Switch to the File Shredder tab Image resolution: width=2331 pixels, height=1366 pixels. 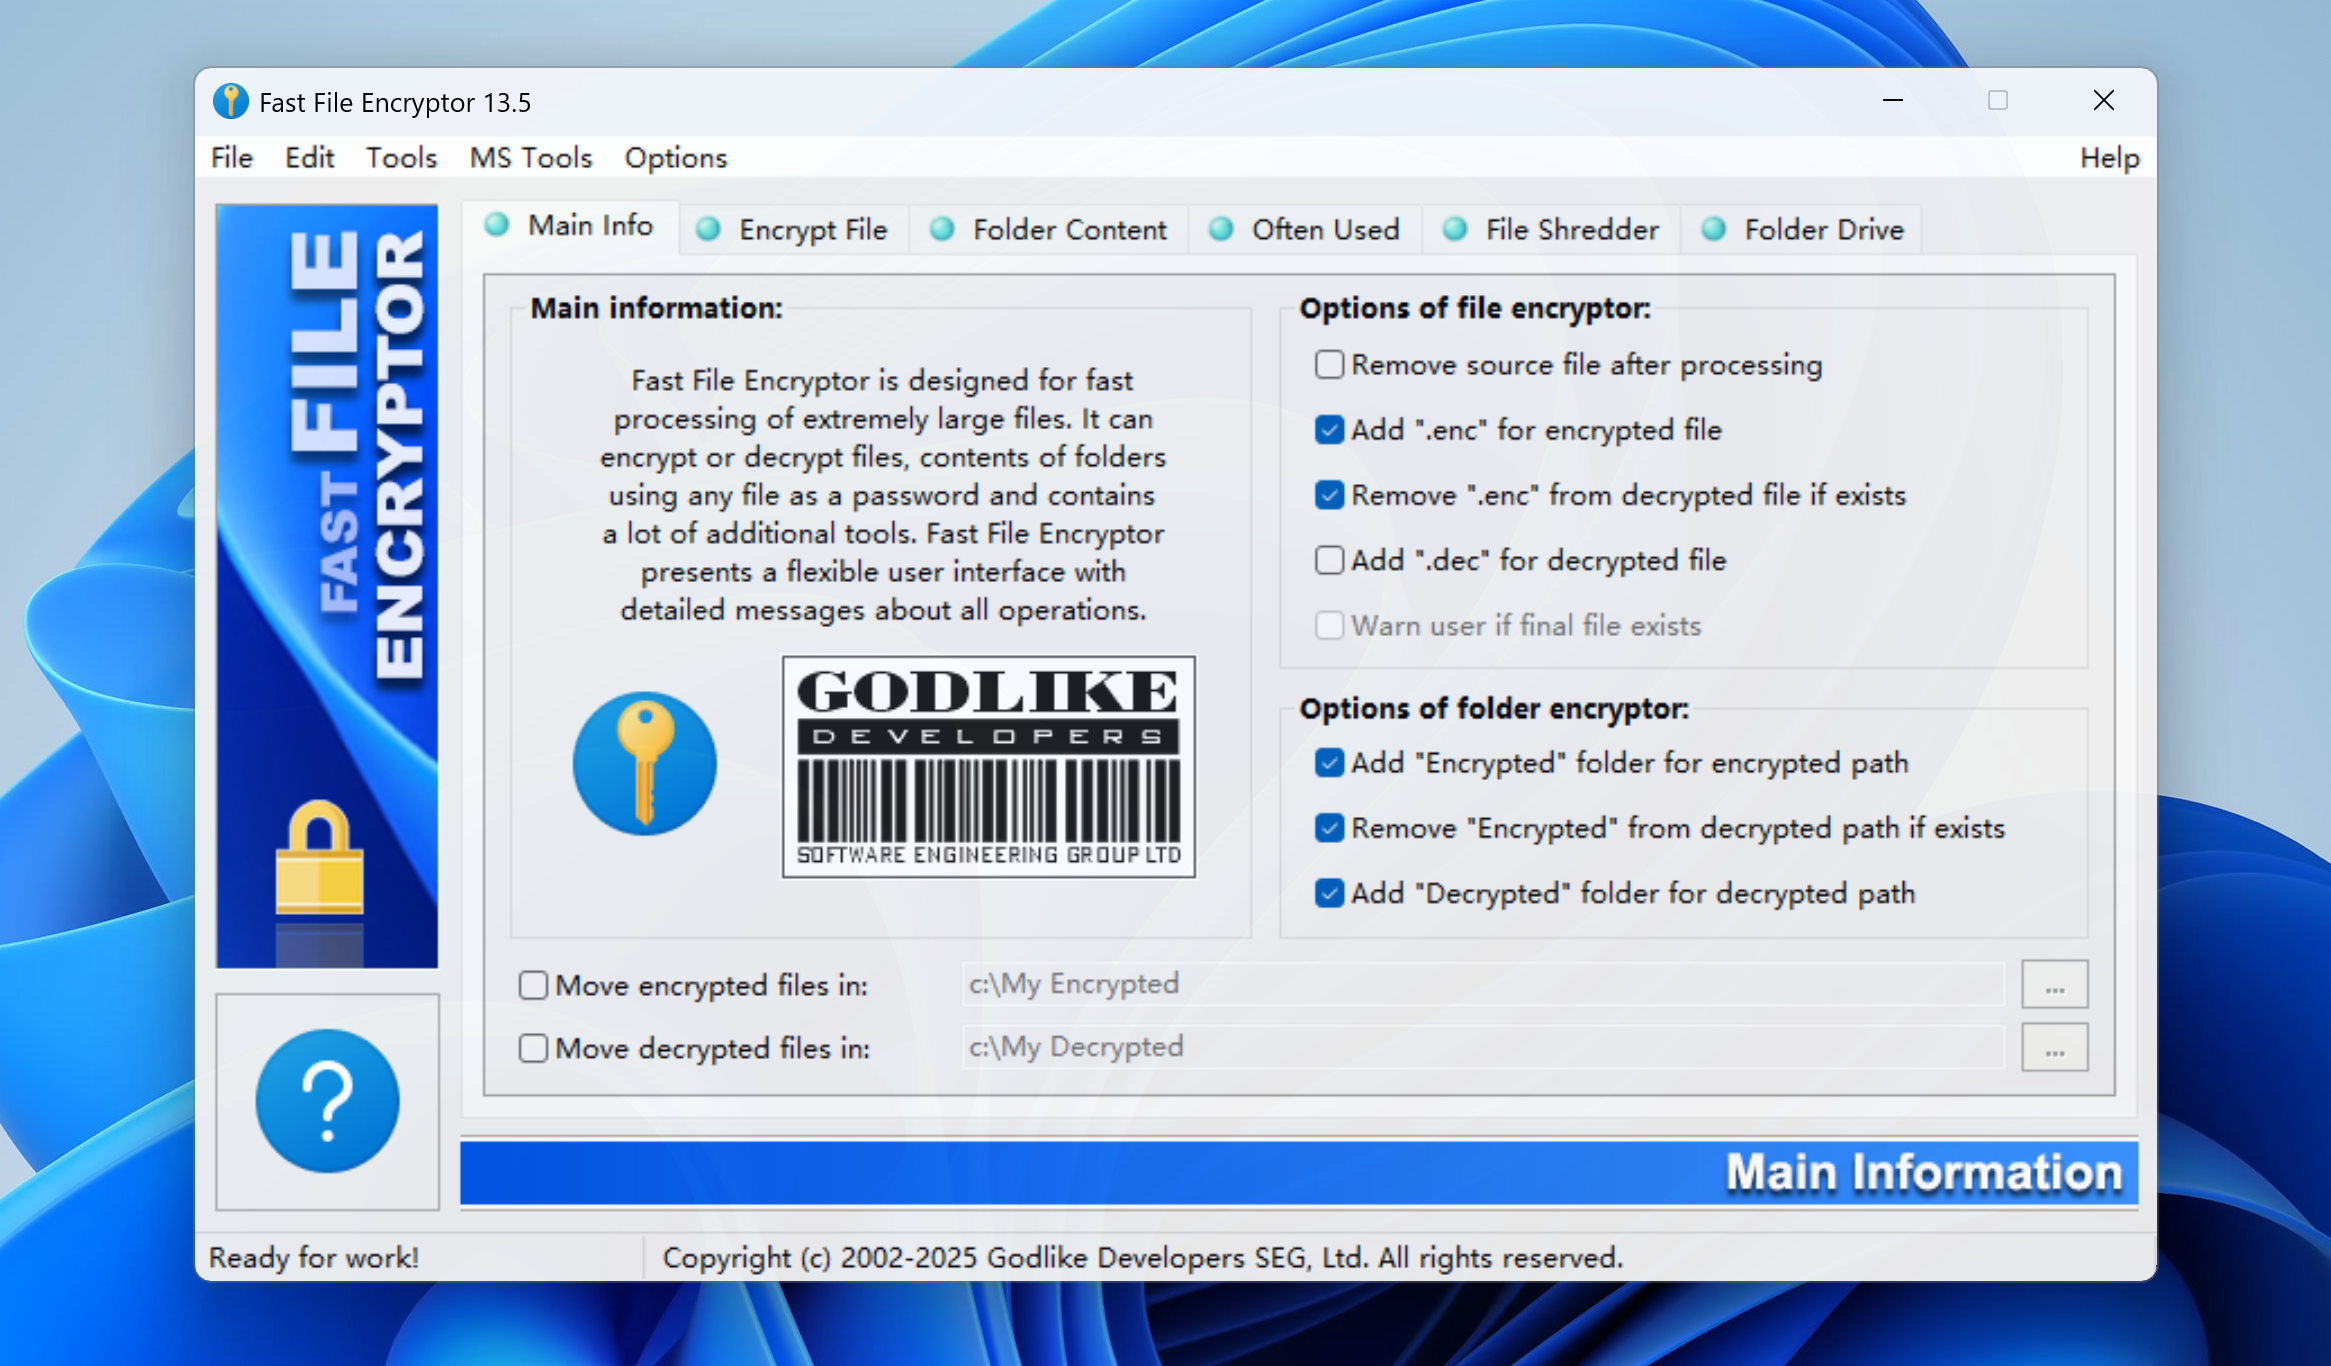[1551, 230]
